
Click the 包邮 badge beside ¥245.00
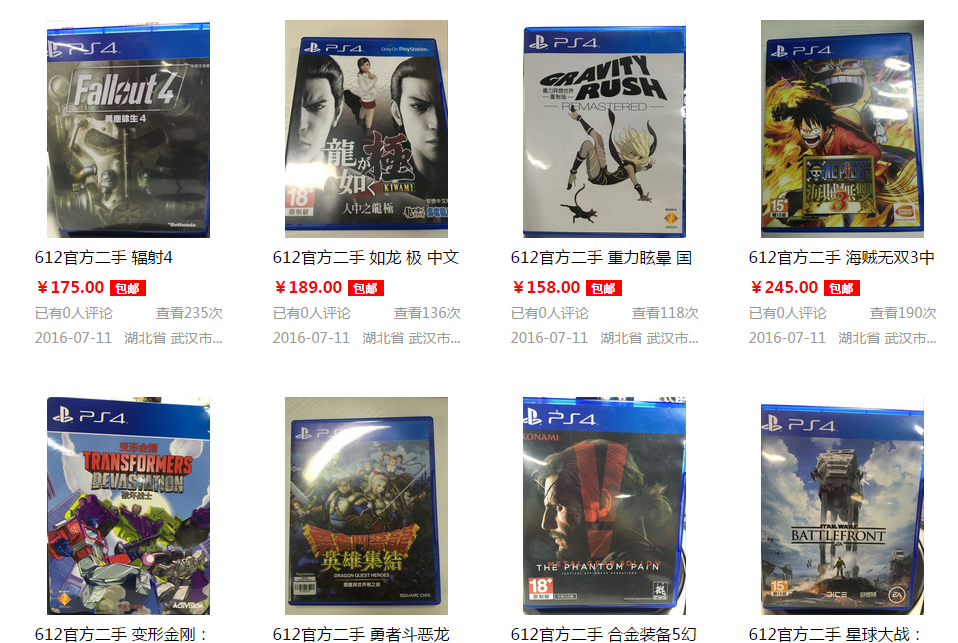(841, 288)
